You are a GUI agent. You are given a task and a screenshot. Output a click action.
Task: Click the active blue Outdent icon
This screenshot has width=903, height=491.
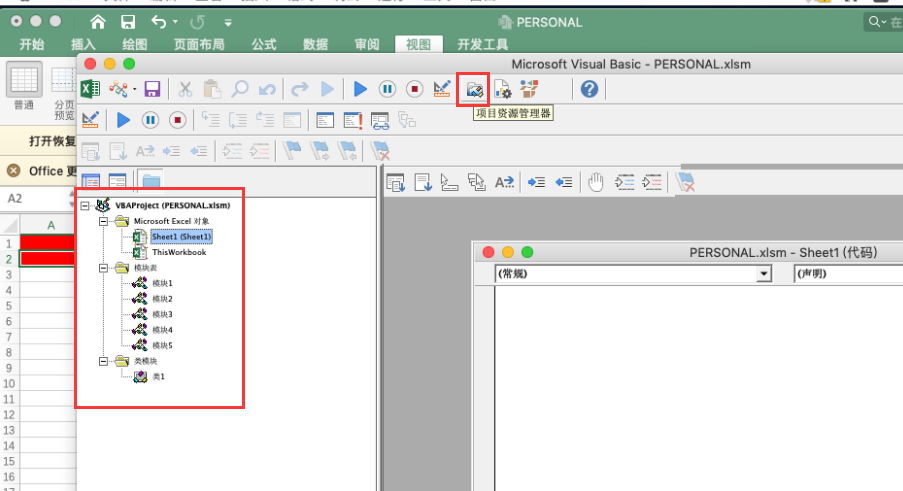(x=563, y=182)
